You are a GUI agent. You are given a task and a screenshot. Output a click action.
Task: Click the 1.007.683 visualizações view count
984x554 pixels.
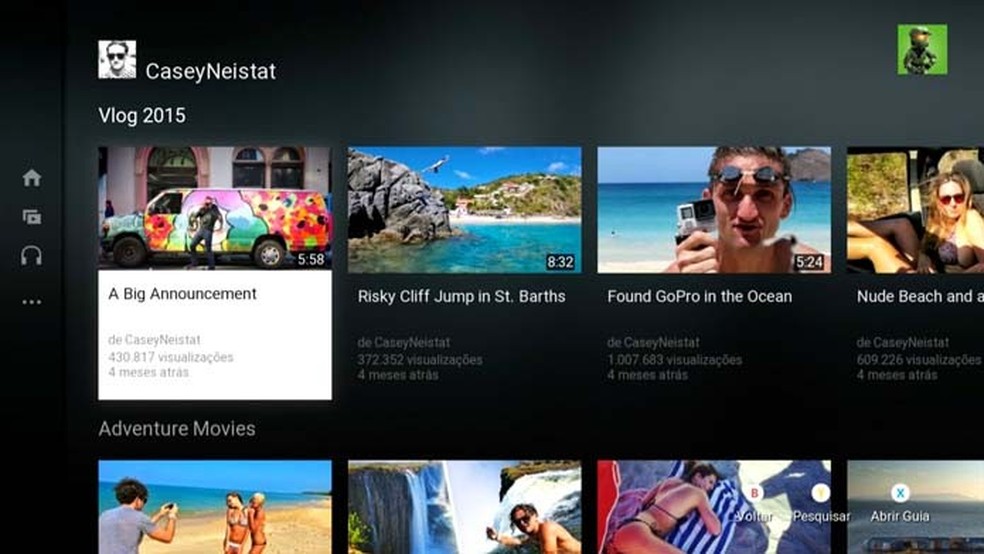click(675, 360)
